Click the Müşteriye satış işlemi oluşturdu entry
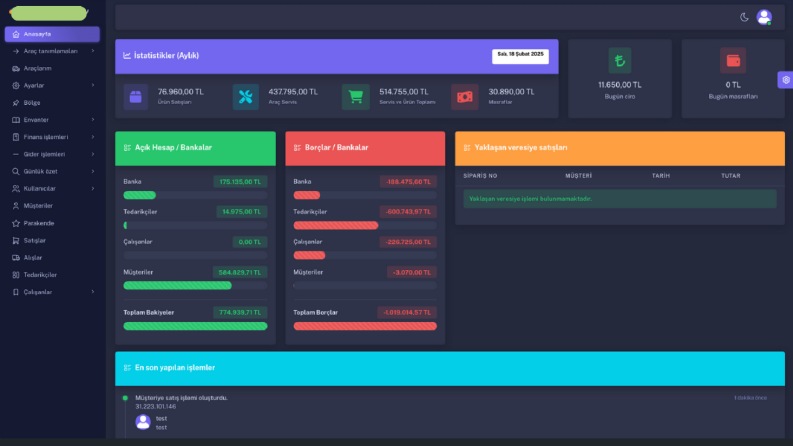Screen dimensions: 793x446 coord(182,398)
